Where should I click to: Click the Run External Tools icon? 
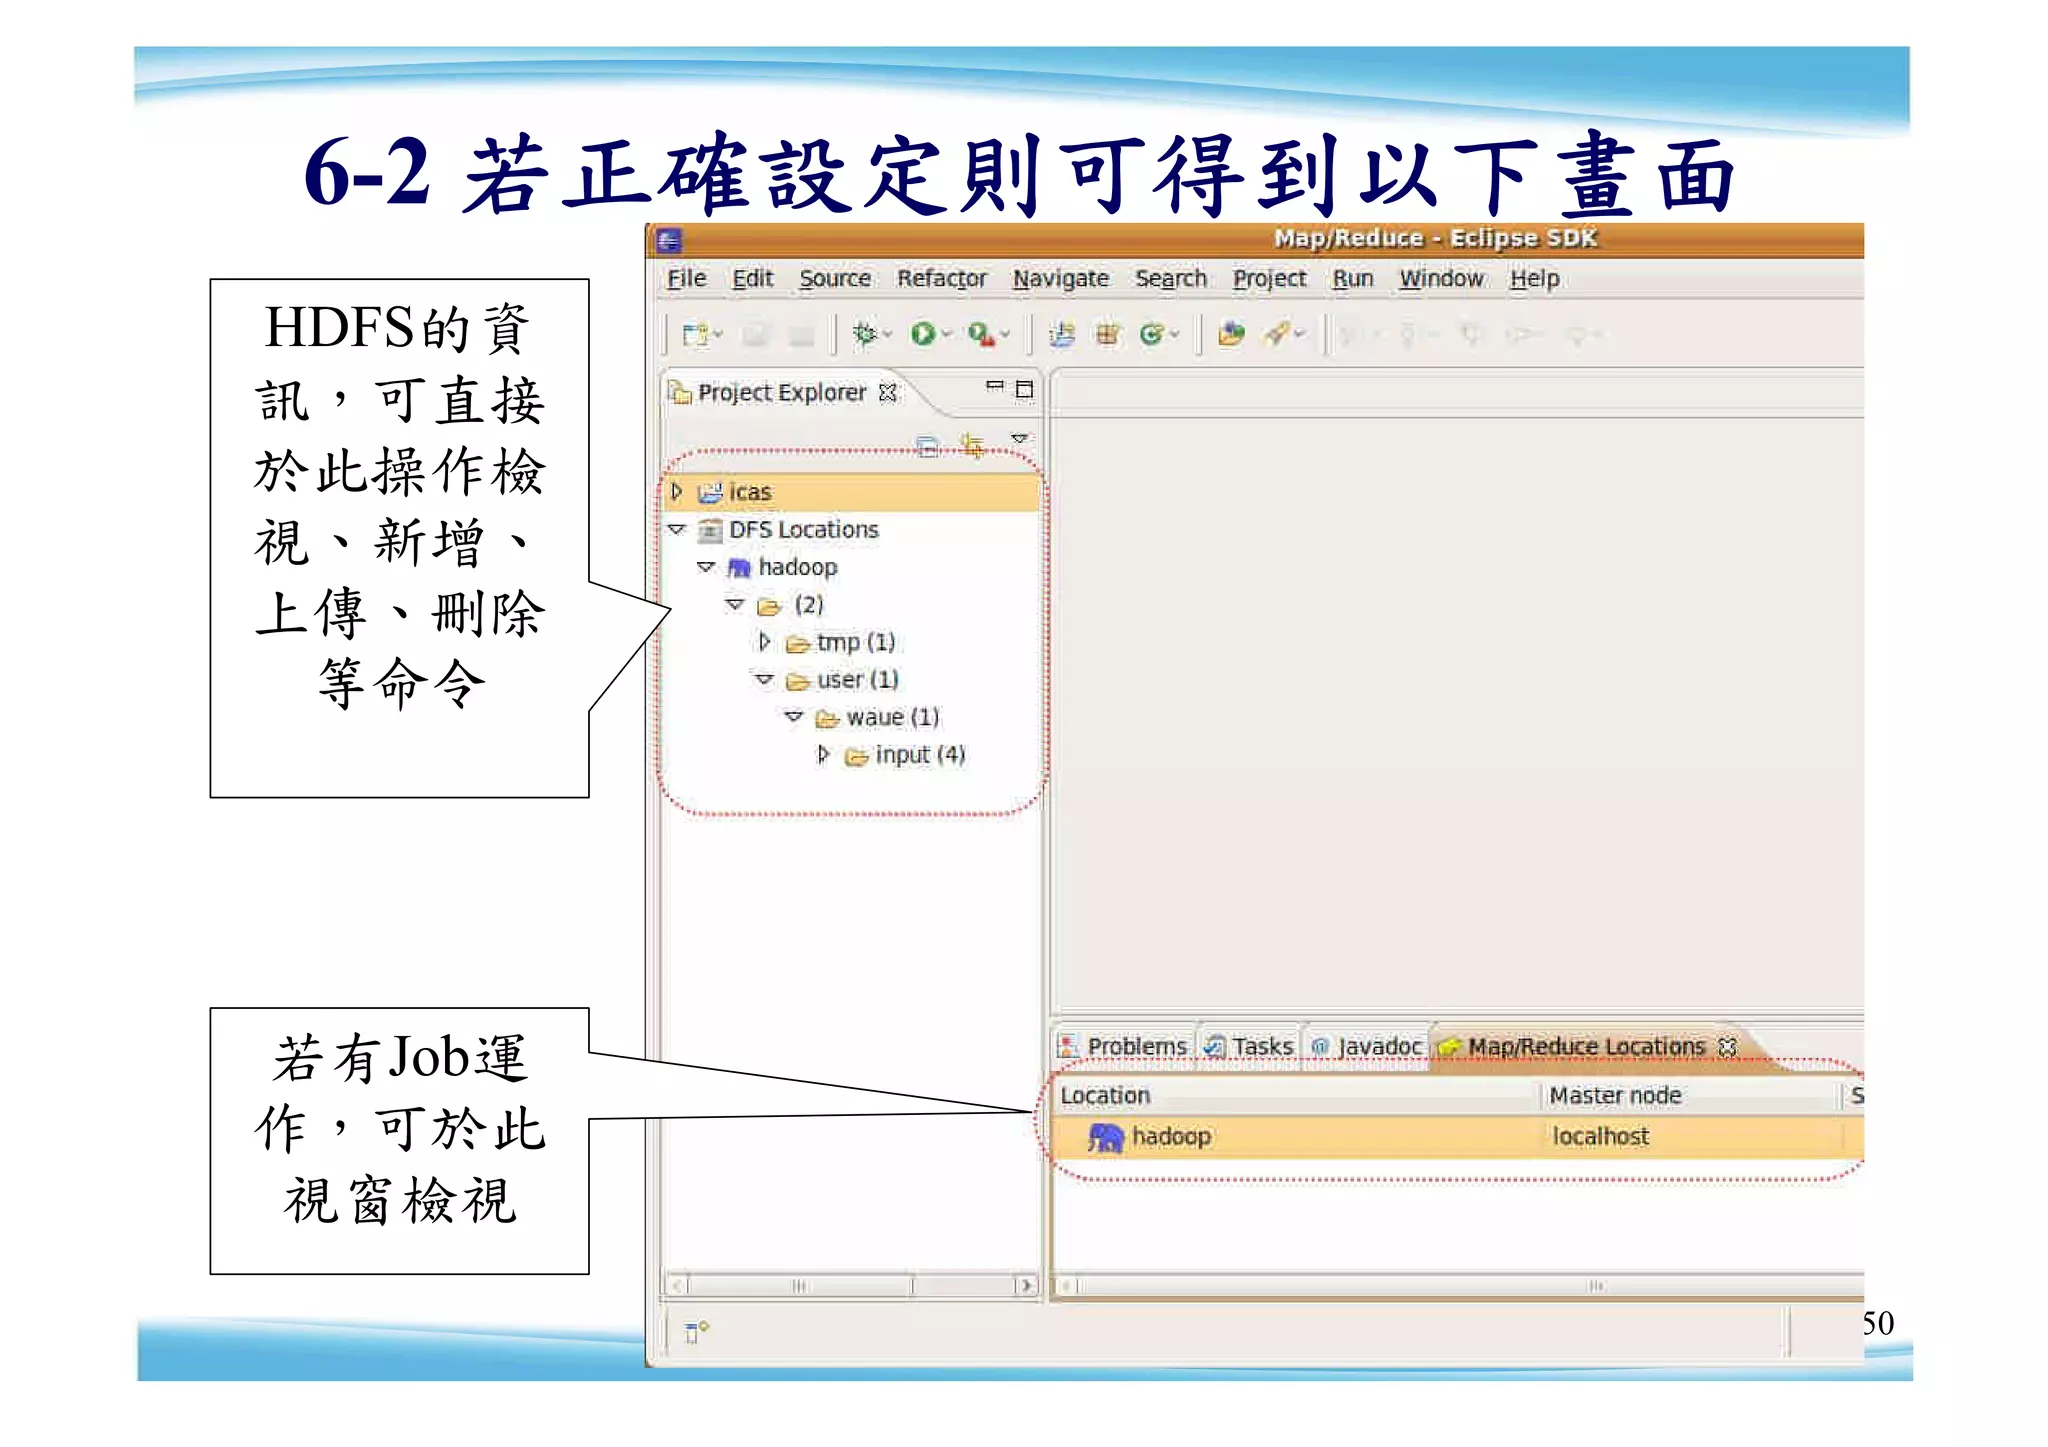tap(981, 334)
